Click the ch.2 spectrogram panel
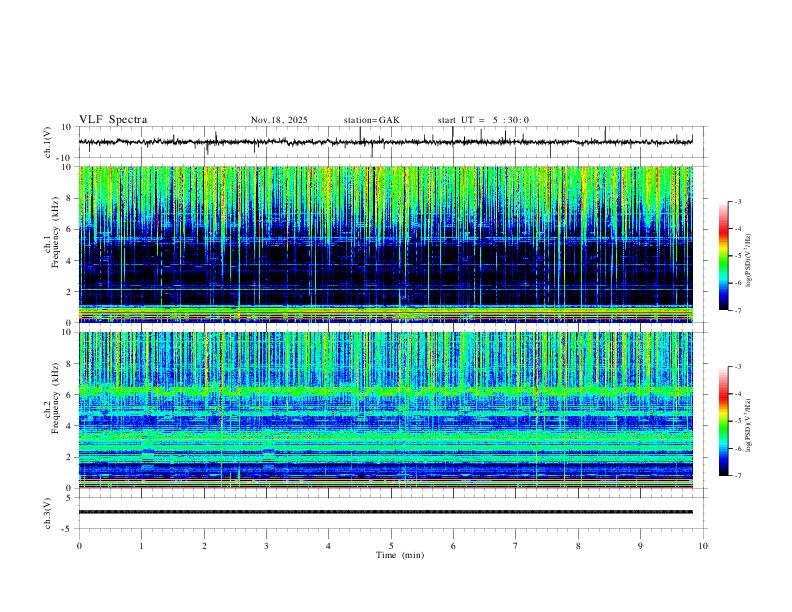 pyautogui.click(x=386, y=410)
